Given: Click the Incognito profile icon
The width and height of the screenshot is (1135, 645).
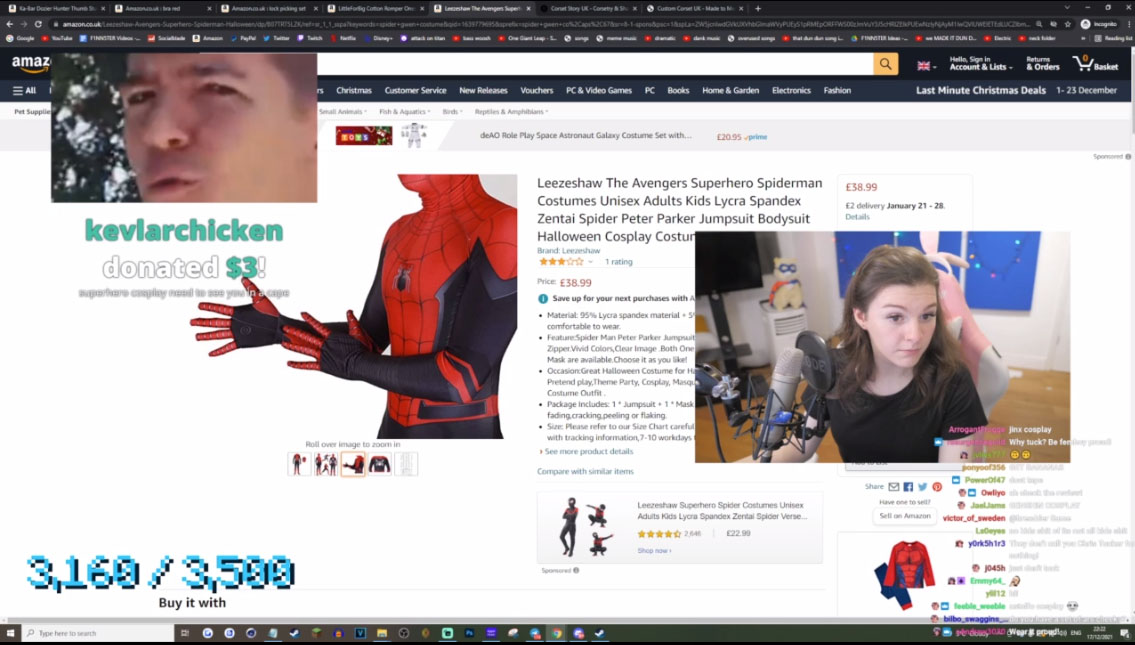Looking at the screenshot, I should point(1099,24).
